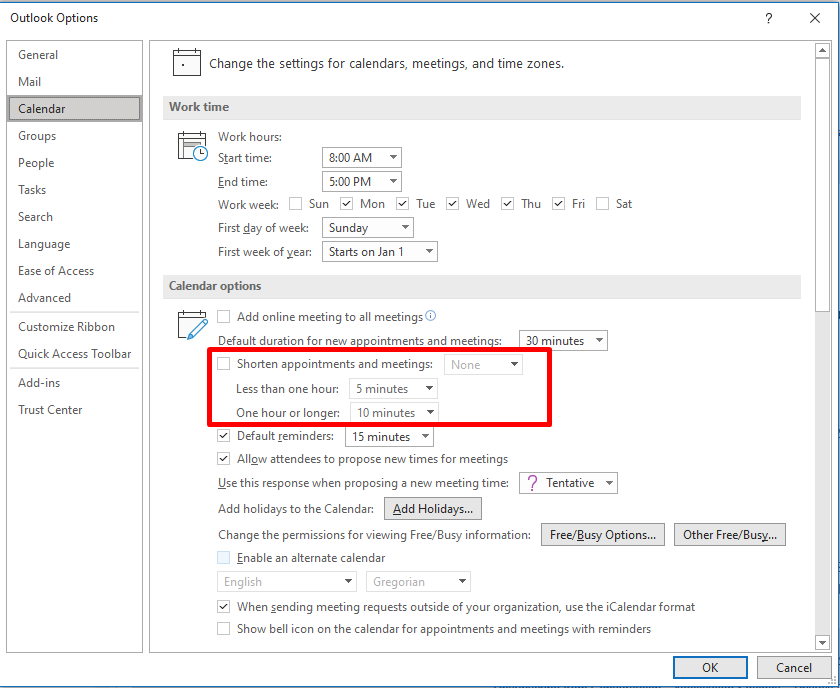Select Mail in the options sidebar
Screen dimensions: 840x688
(74, 81)
